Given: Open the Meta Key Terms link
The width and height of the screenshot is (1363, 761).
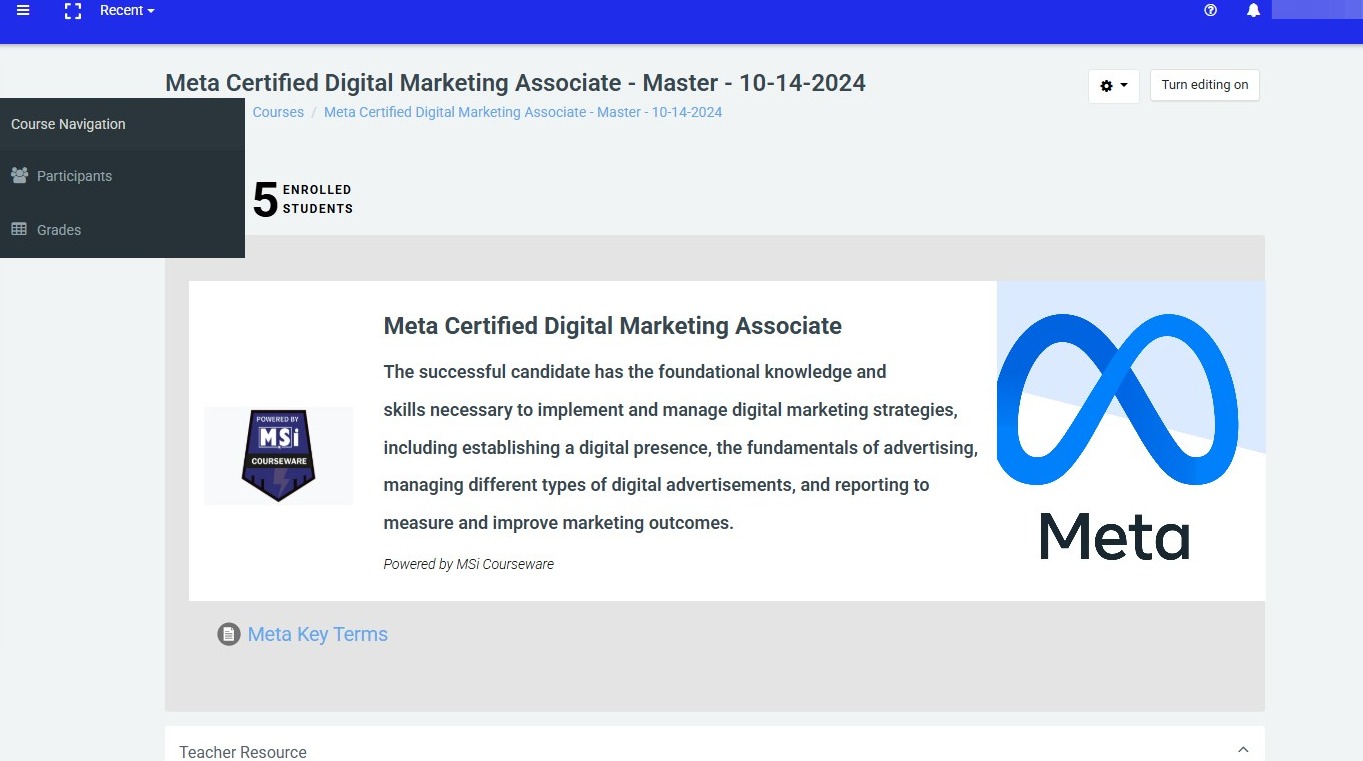Looking at the screenshot, I should (x=318, y=634).
